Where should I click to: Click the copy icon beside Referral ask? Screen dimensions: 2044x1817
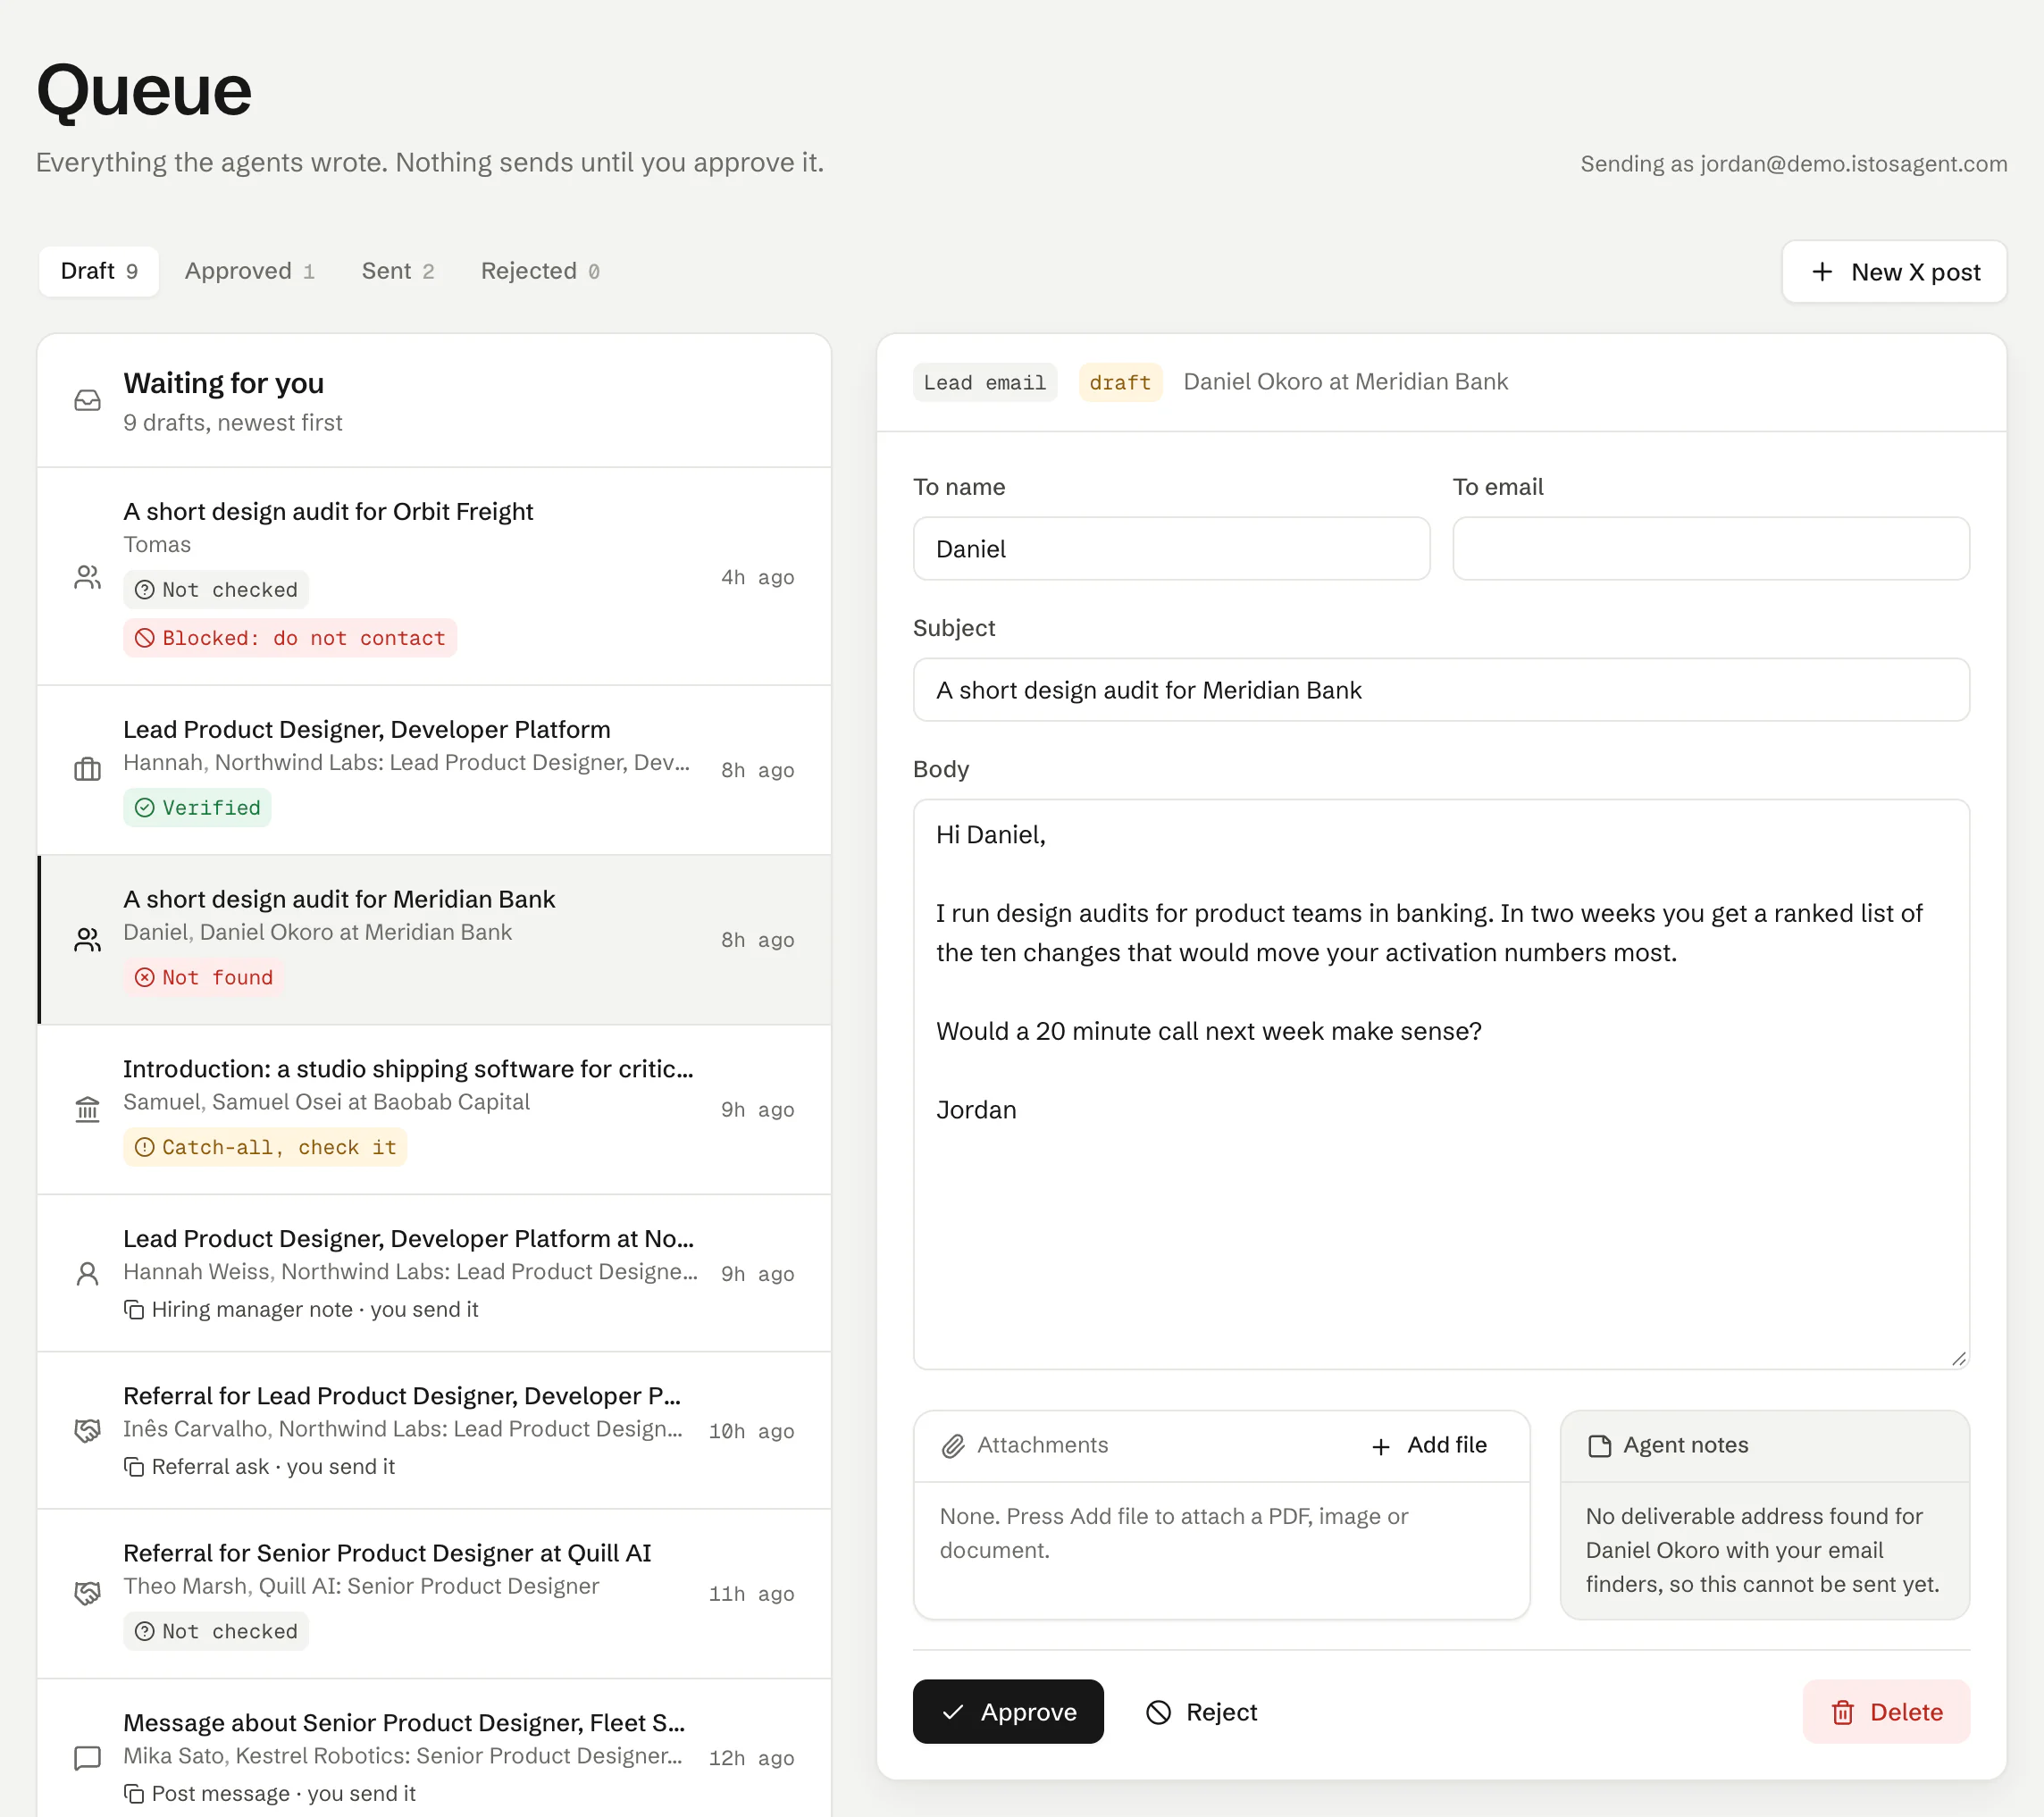click(x=134, y=1466)
